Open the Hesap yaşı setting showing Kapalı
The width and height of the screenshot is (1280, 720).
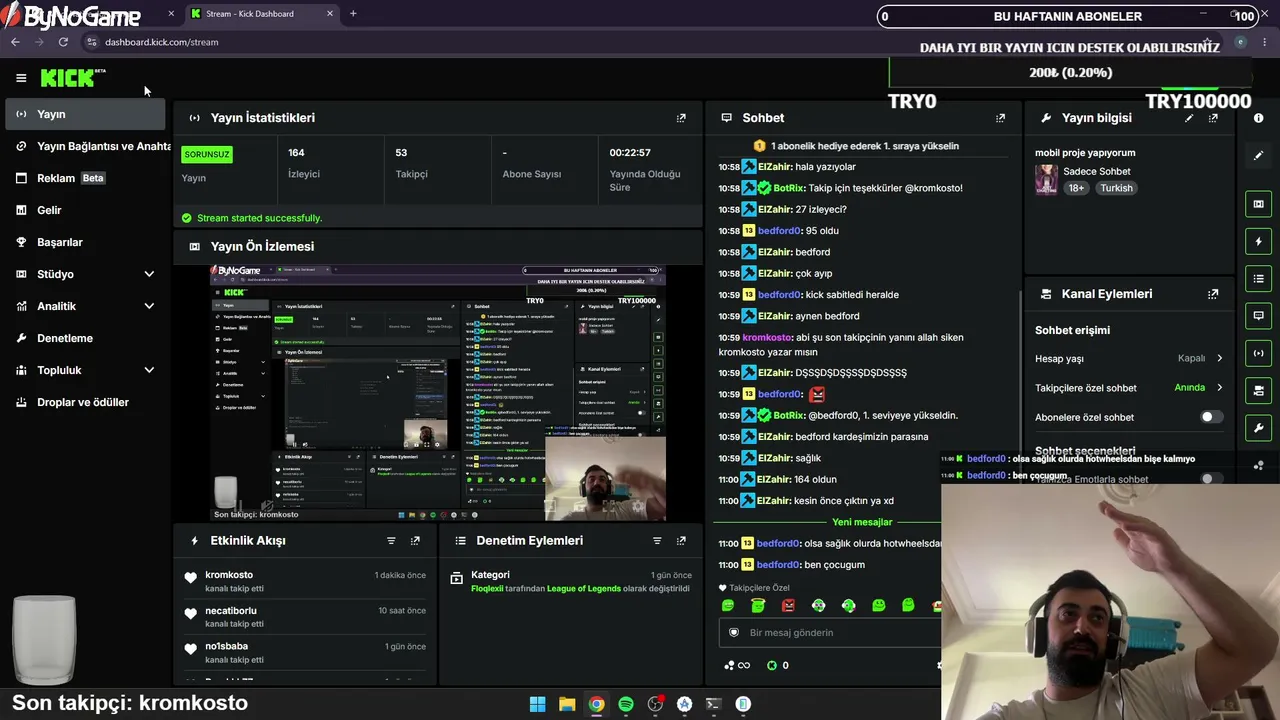pyautogui.click(x=1129, y=358)
